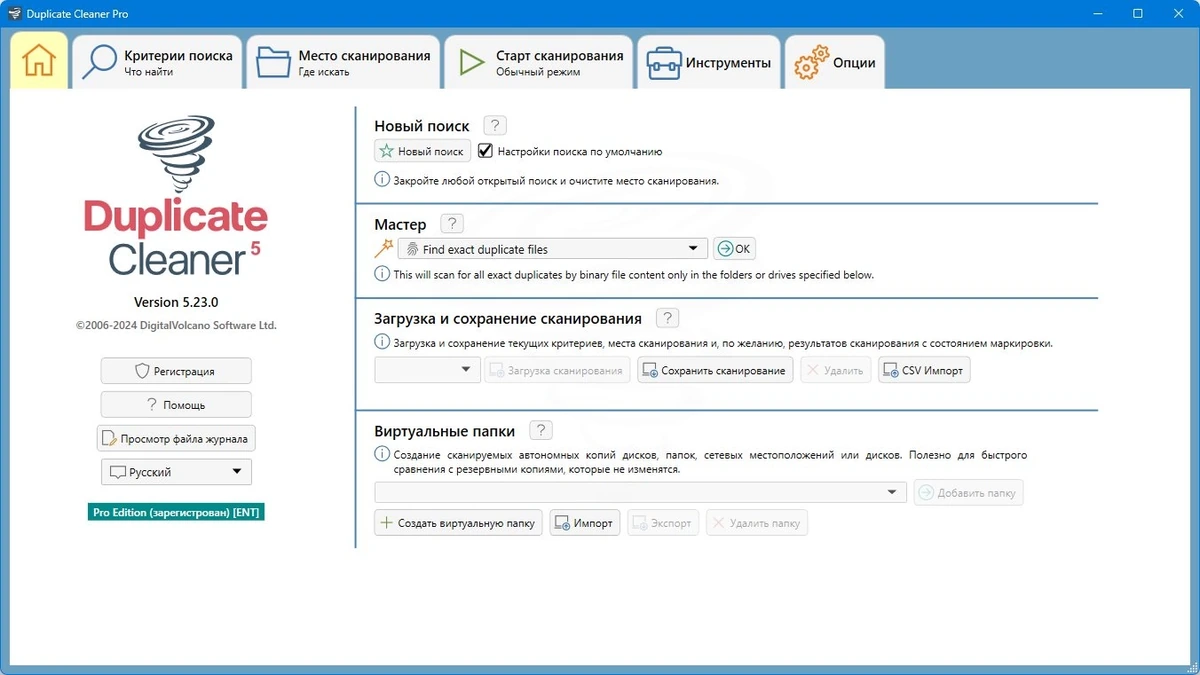Click Просмотр файла журнала button
1200x675 pixels.
176,438
